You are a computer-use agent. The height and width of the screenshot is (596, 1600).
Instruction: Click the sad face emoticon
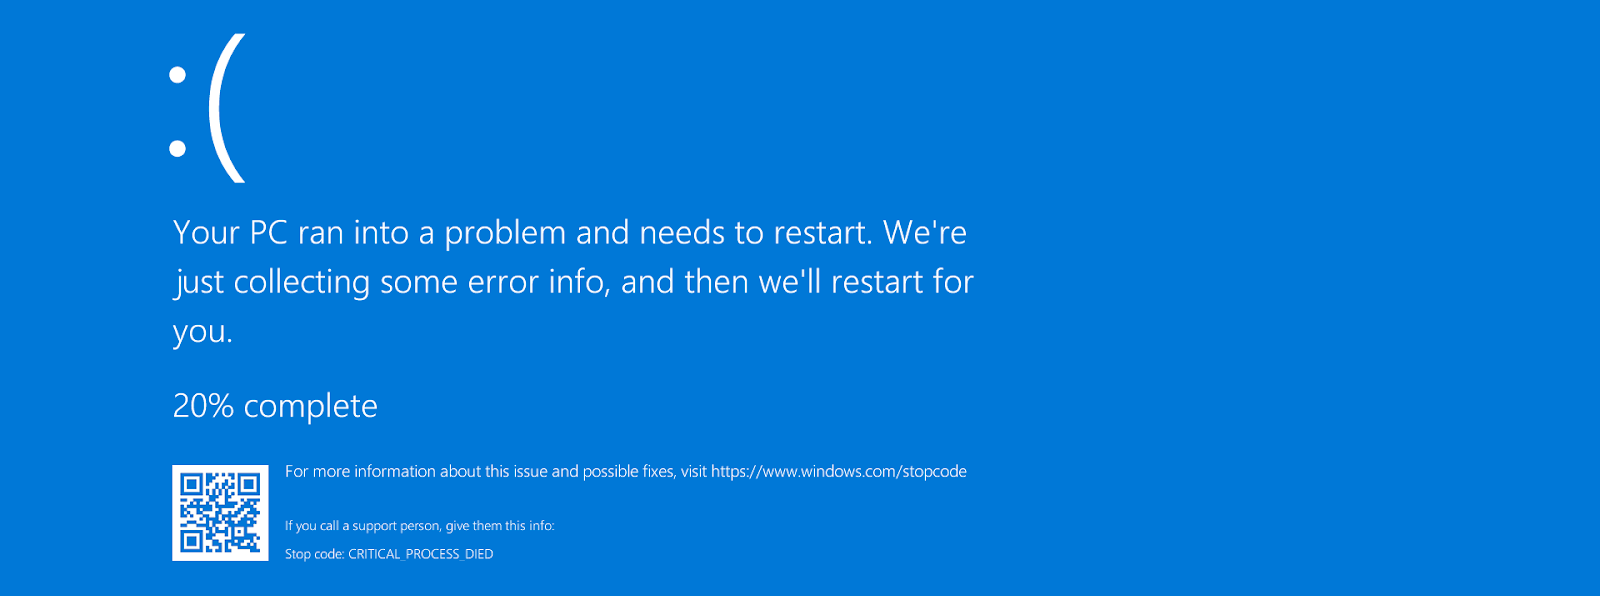pyautogui.click(x=207, y=108)
